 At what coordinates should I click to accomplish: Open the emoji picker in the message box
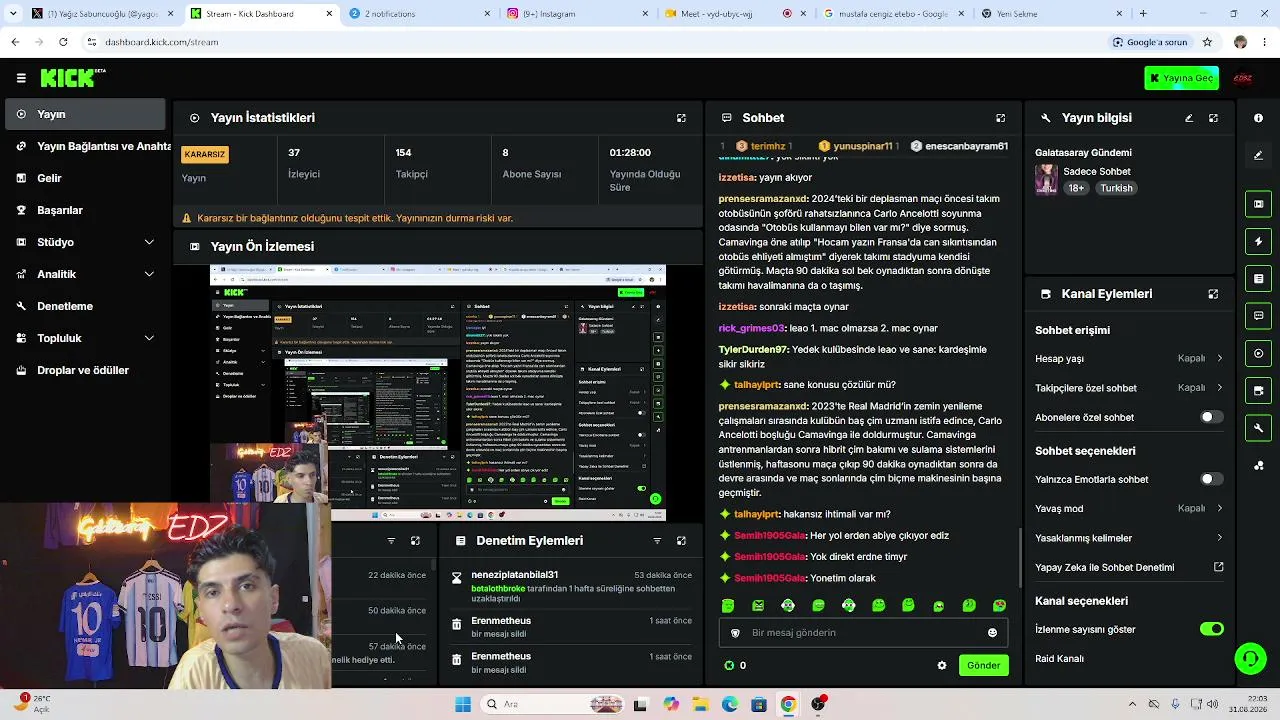tap(992, 633)
